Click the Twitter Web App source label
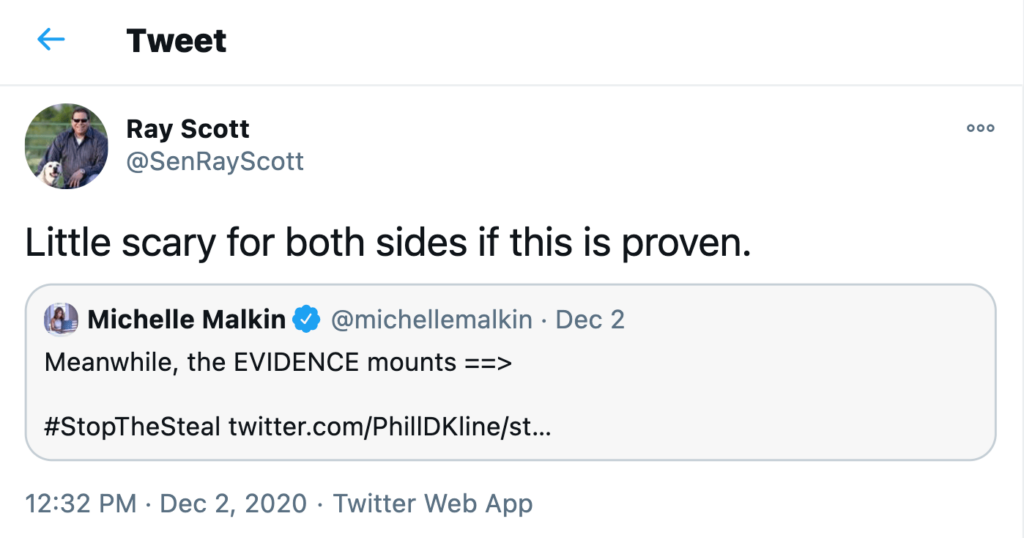 point(433,503)
